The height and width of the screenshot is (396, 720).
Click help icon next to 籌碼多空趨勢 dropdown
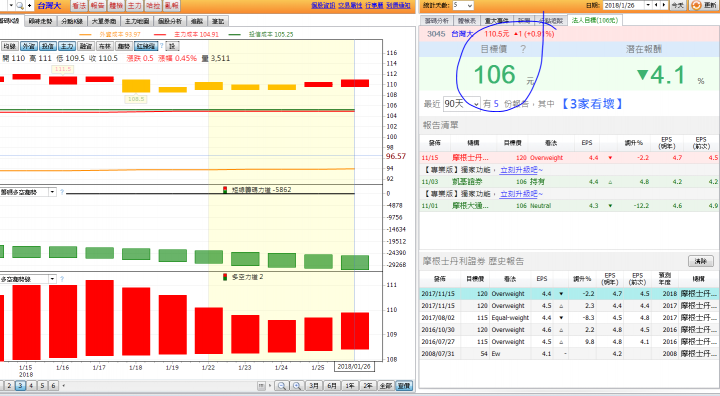(x=62, y=192)
